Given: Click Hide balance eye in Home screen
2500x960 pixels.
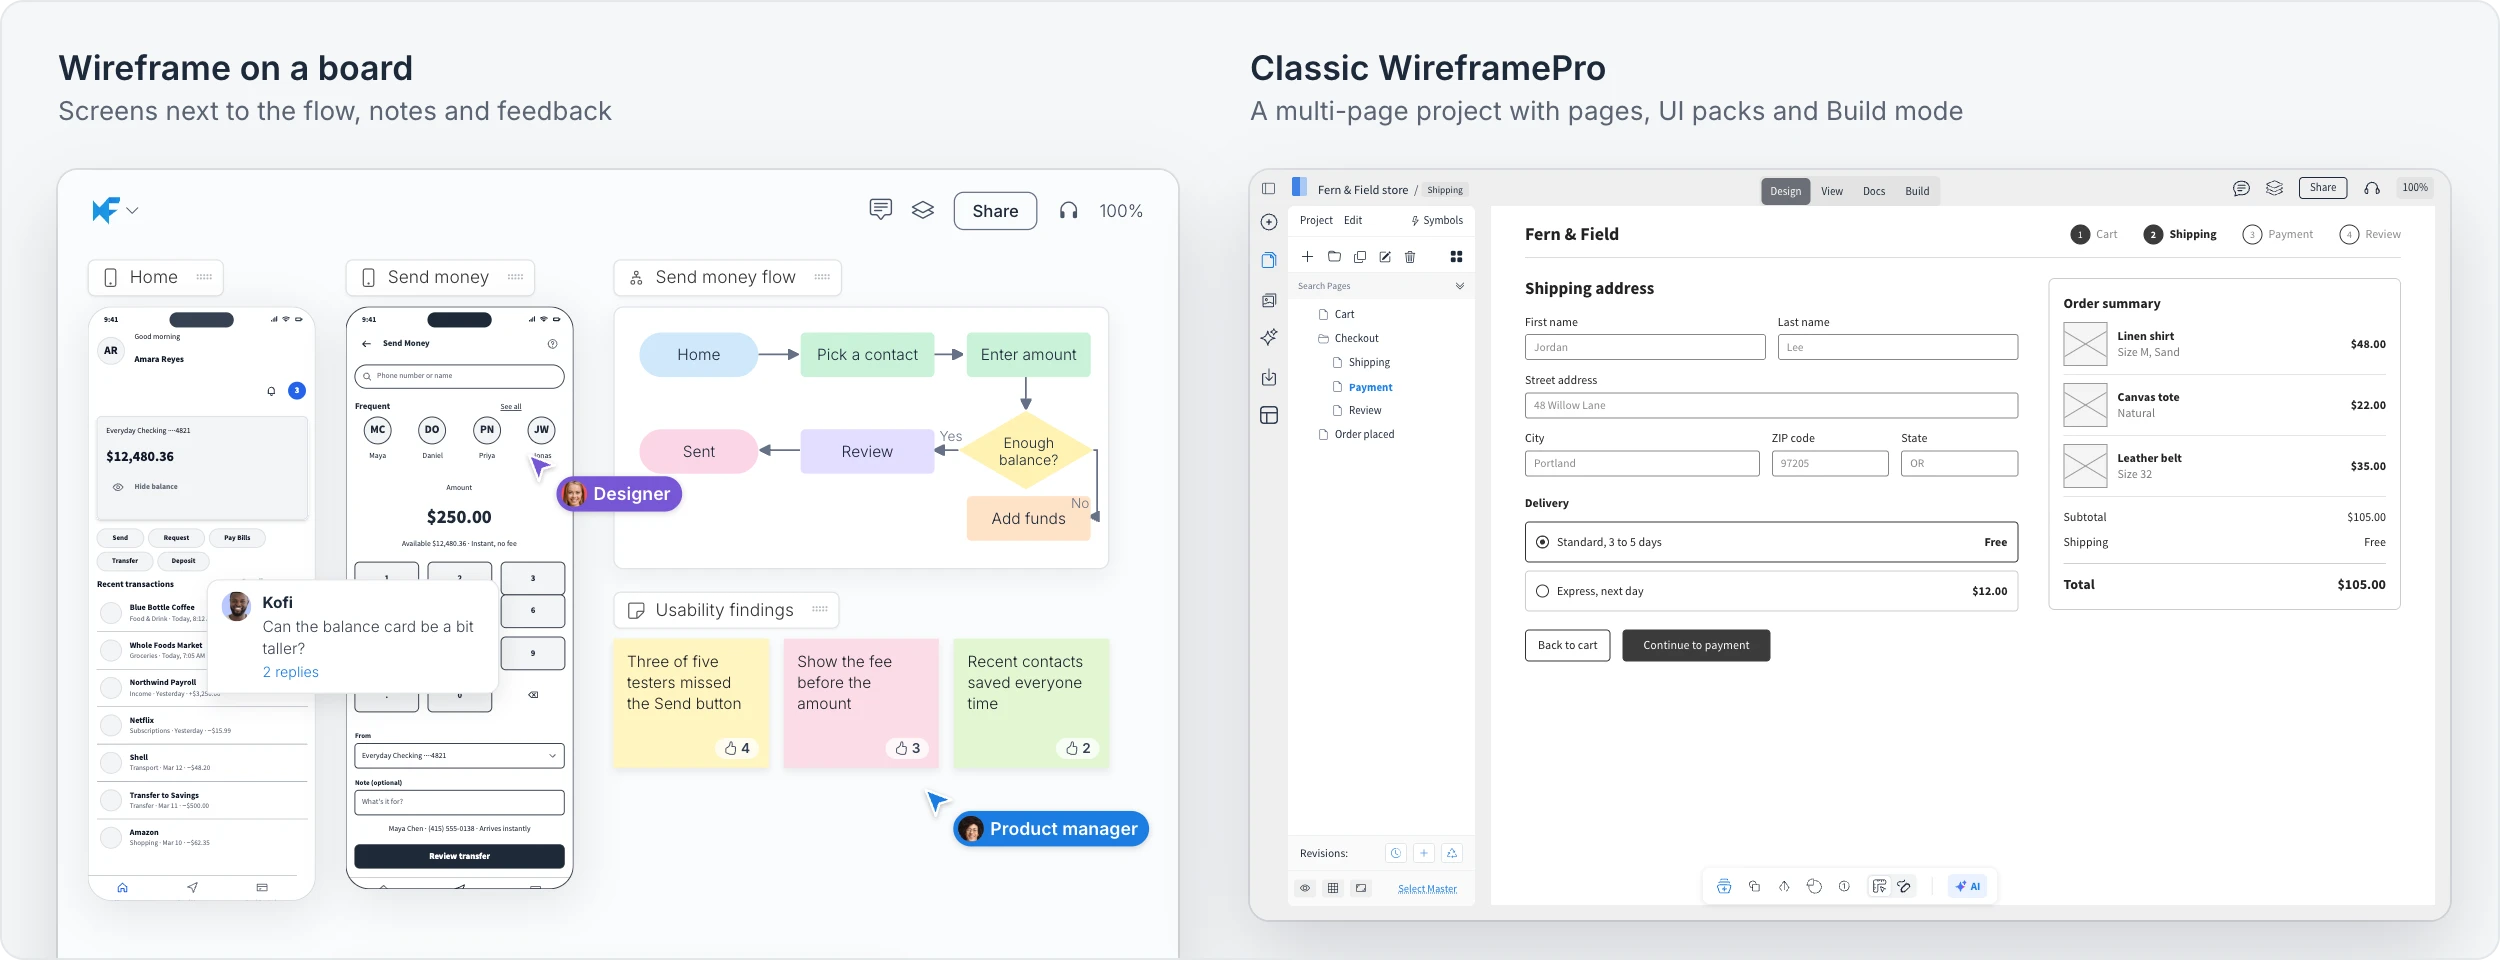Looking at the screenshot, I should pyautogui.click(x=118, y=487).
